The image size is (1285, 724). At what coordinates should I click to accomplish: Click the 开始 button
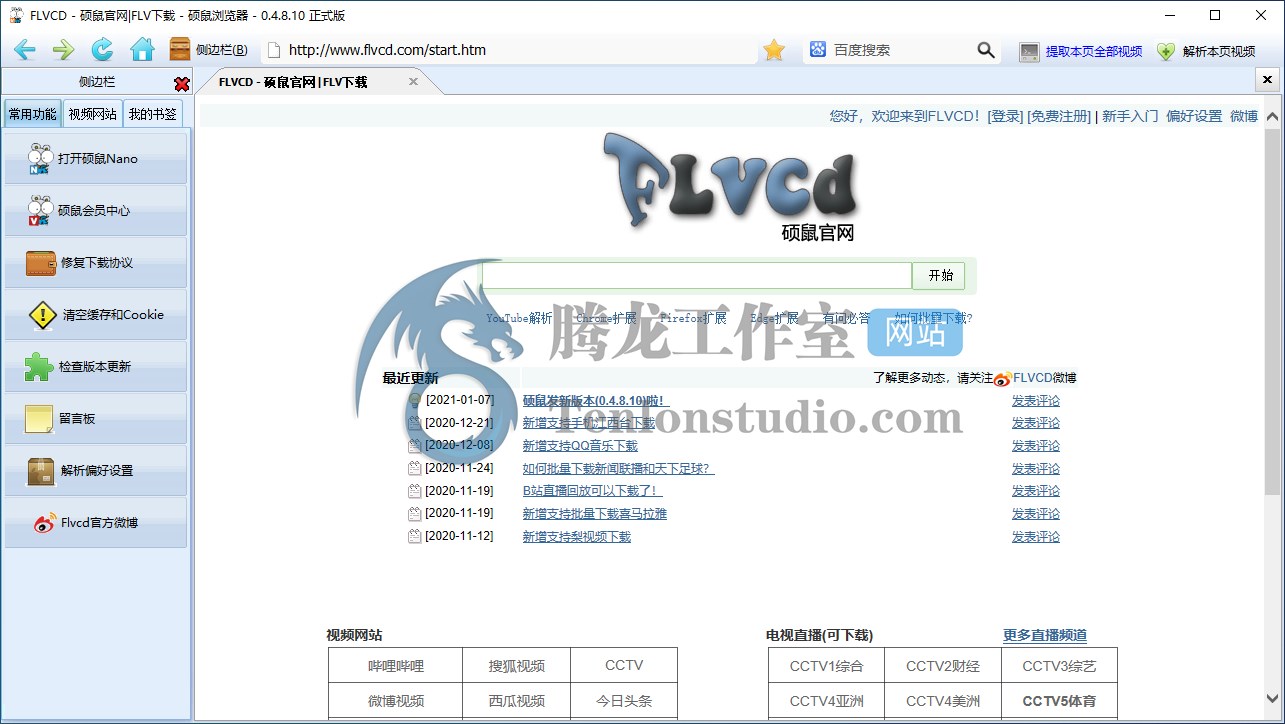click(x=940, y=276)
